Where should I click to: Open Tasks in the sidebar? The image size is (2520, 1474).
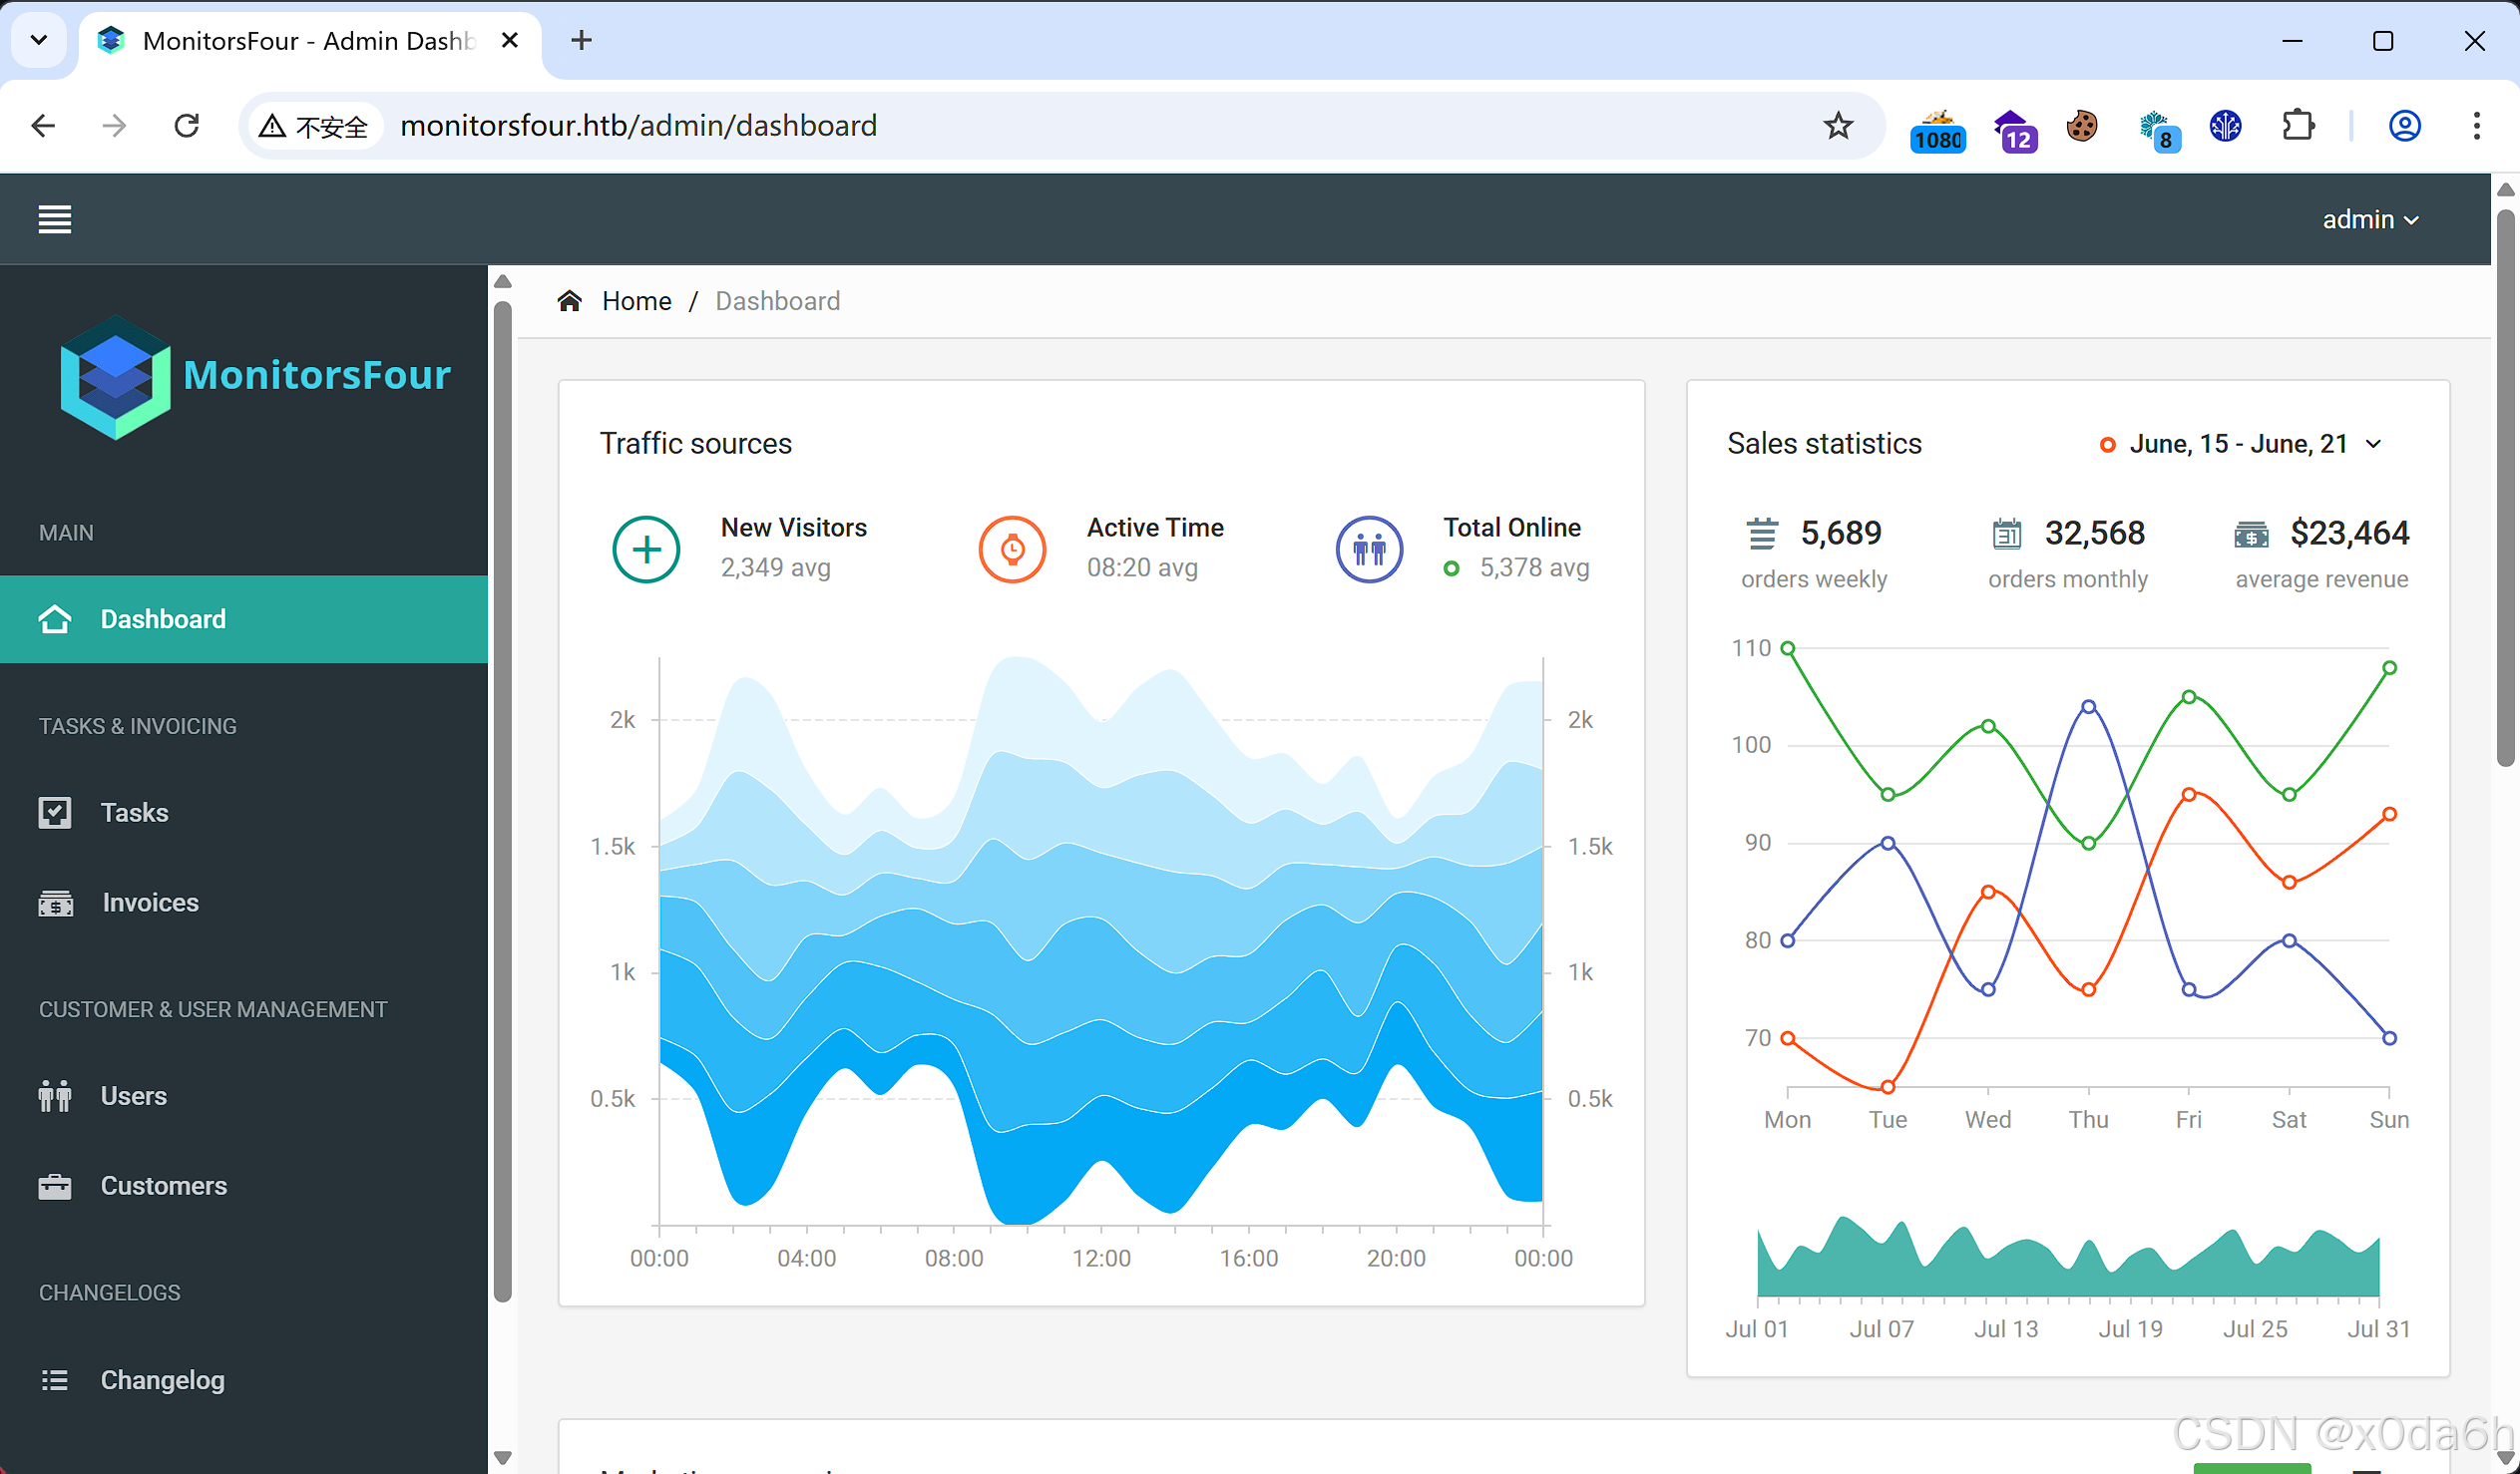pos(134,813)
